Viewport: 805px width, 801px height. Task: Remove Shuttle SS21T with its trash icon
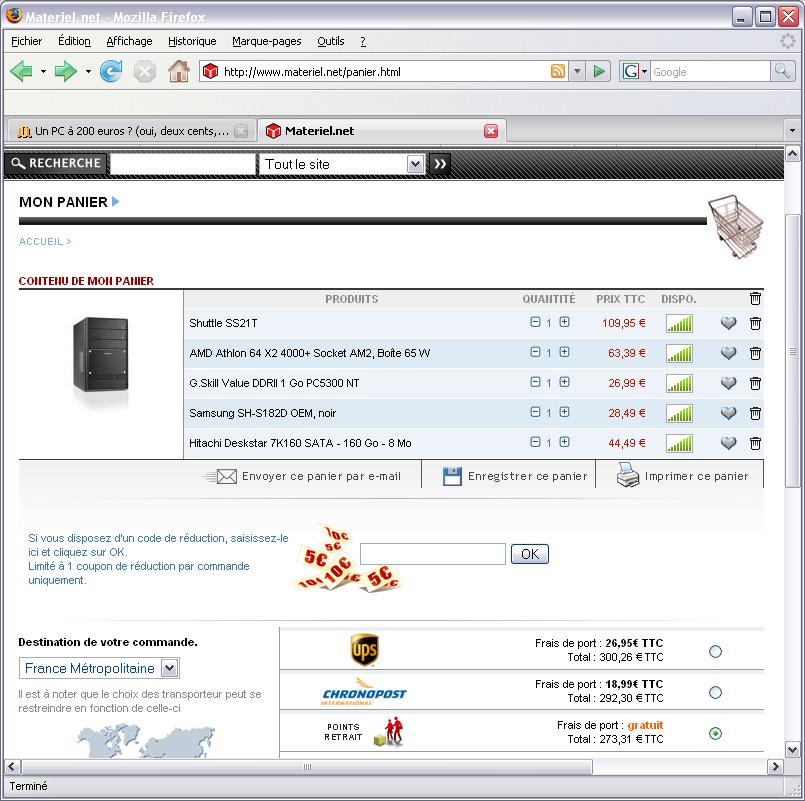(x=755, y=323)
